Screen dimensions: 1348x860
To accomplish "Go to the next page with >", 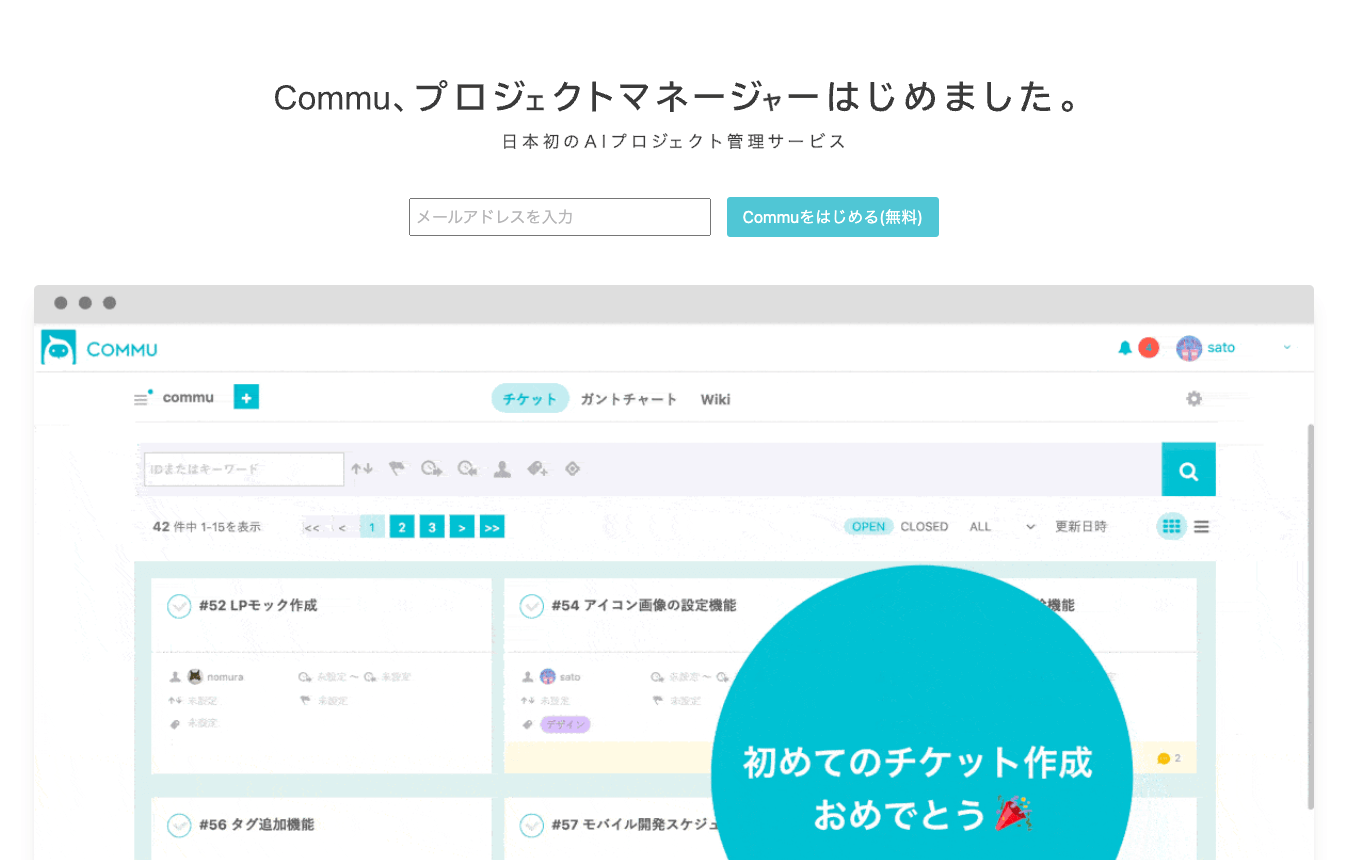I will coord(462,527).
